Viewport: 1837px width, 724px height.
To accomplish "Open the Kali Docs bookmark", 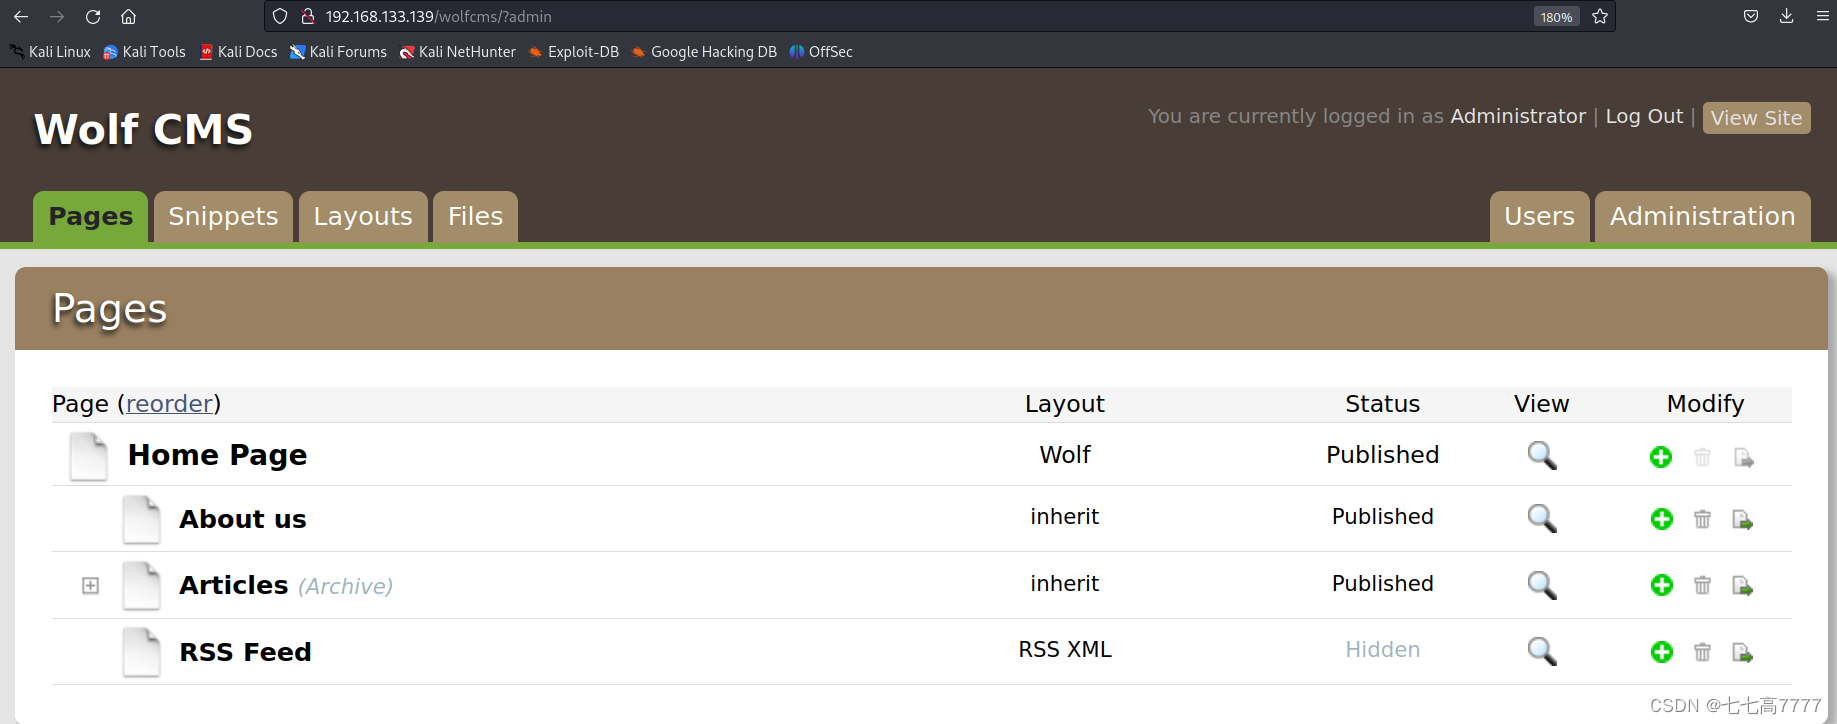I will click(239, 52).
